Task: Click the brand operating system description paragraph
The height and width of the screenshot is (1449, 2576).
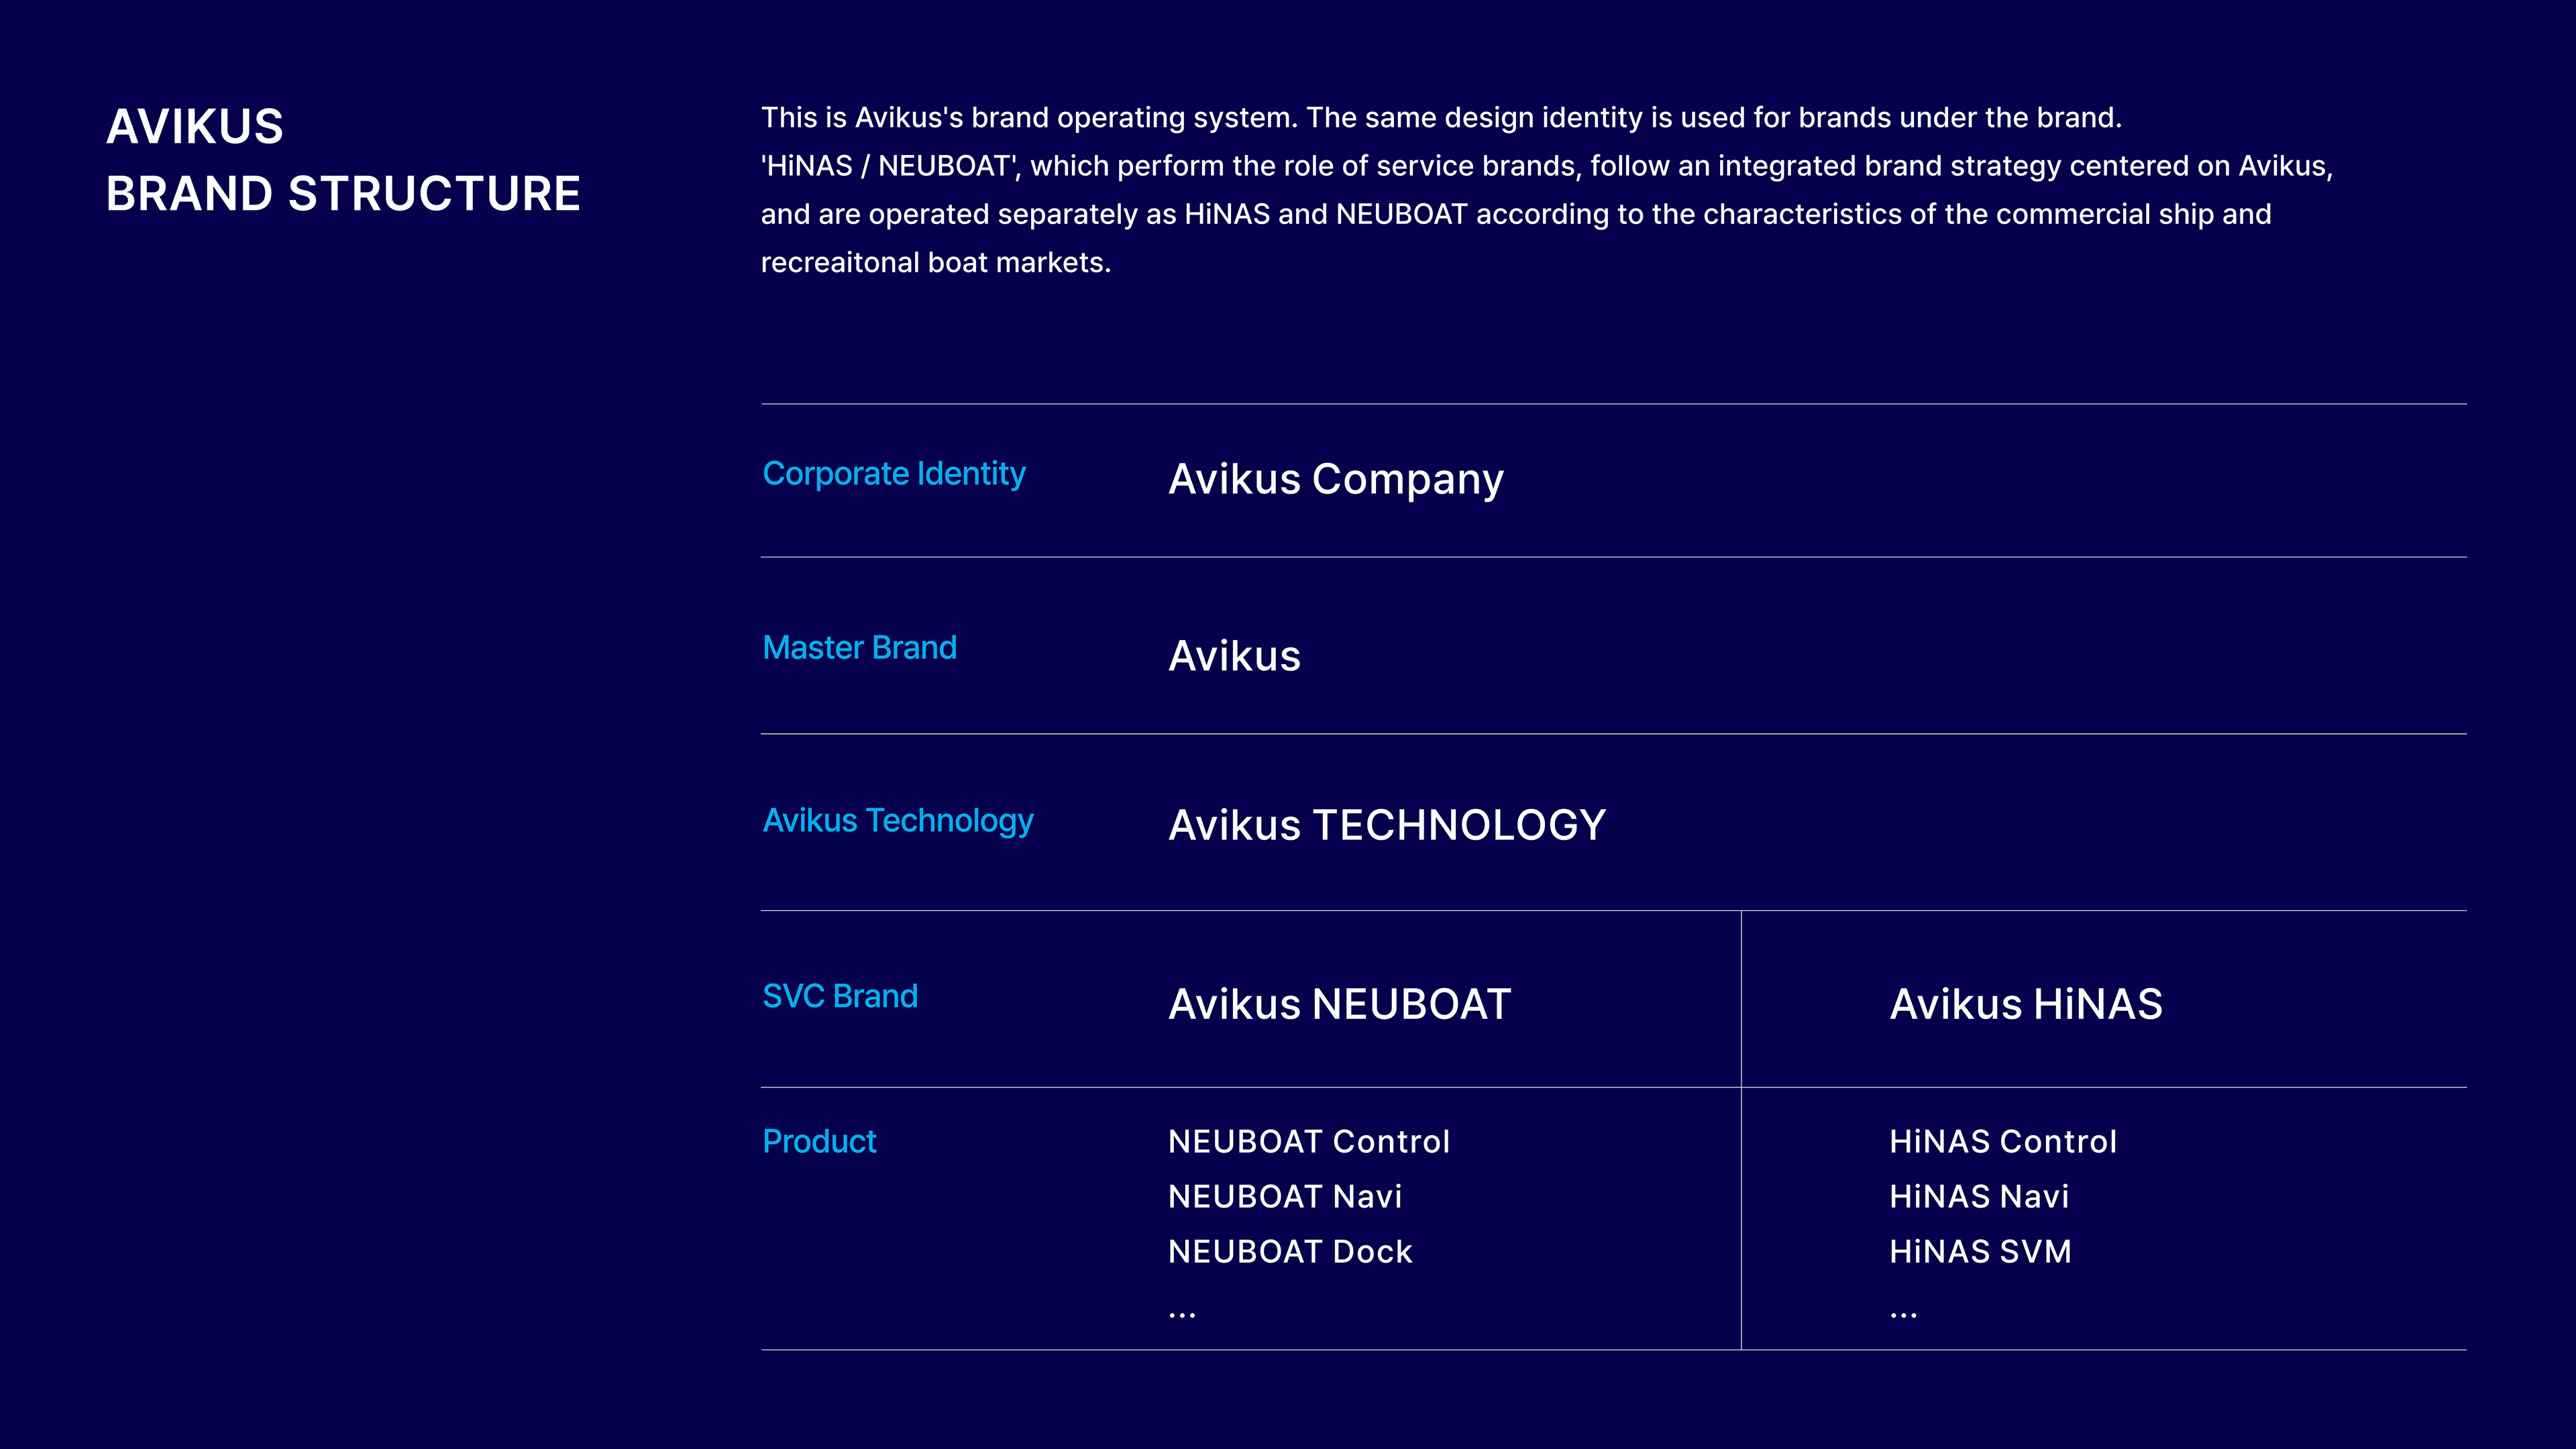Action: point(1547,190)
